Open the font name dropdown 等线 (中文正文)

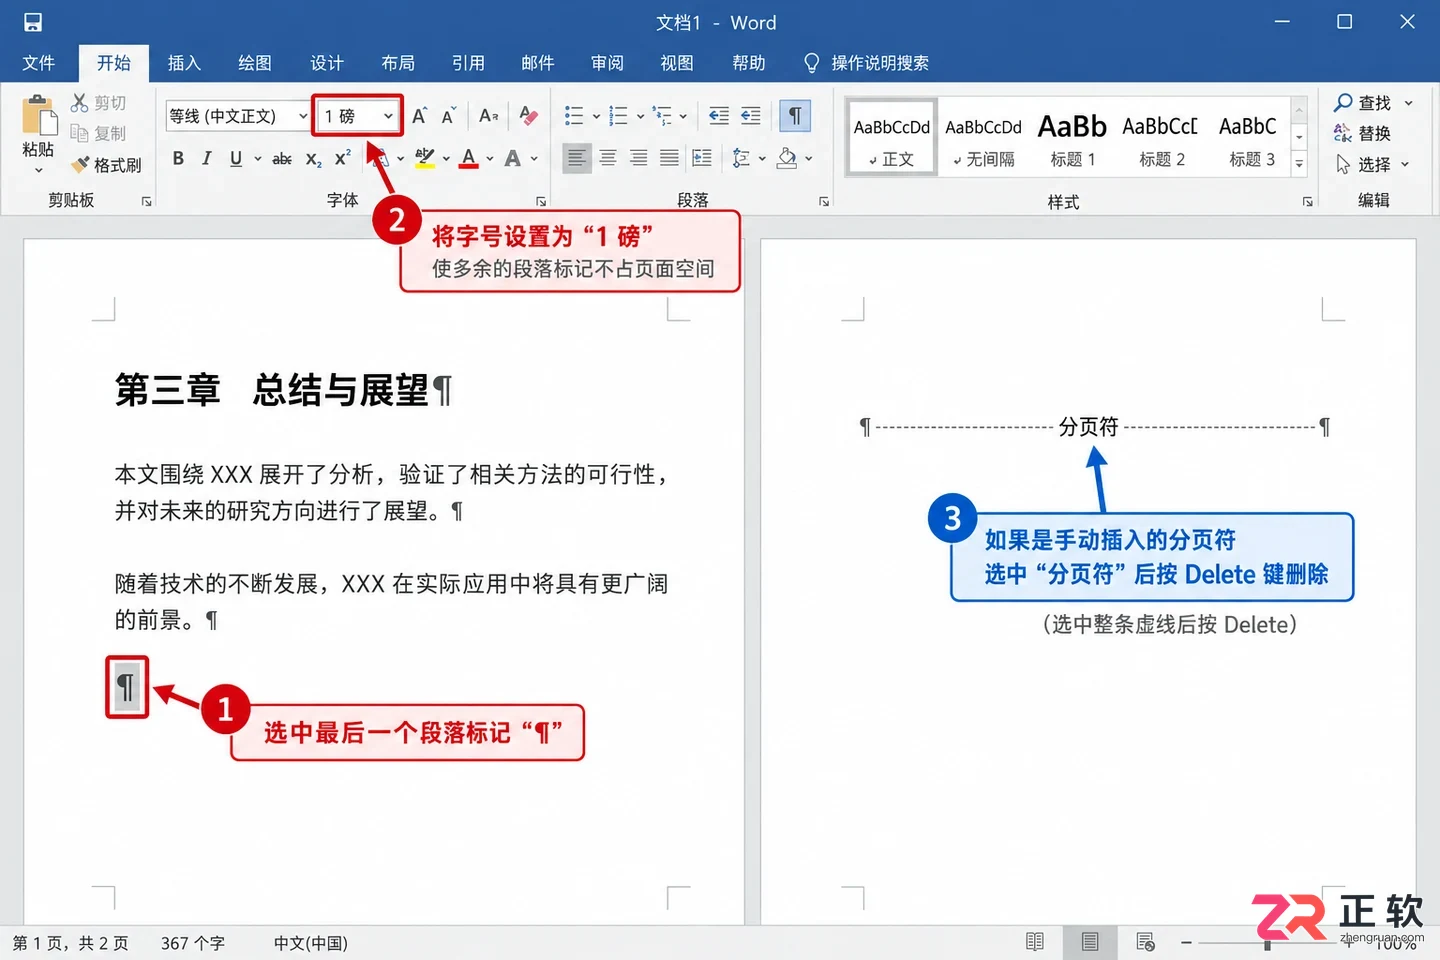(303, 116)
